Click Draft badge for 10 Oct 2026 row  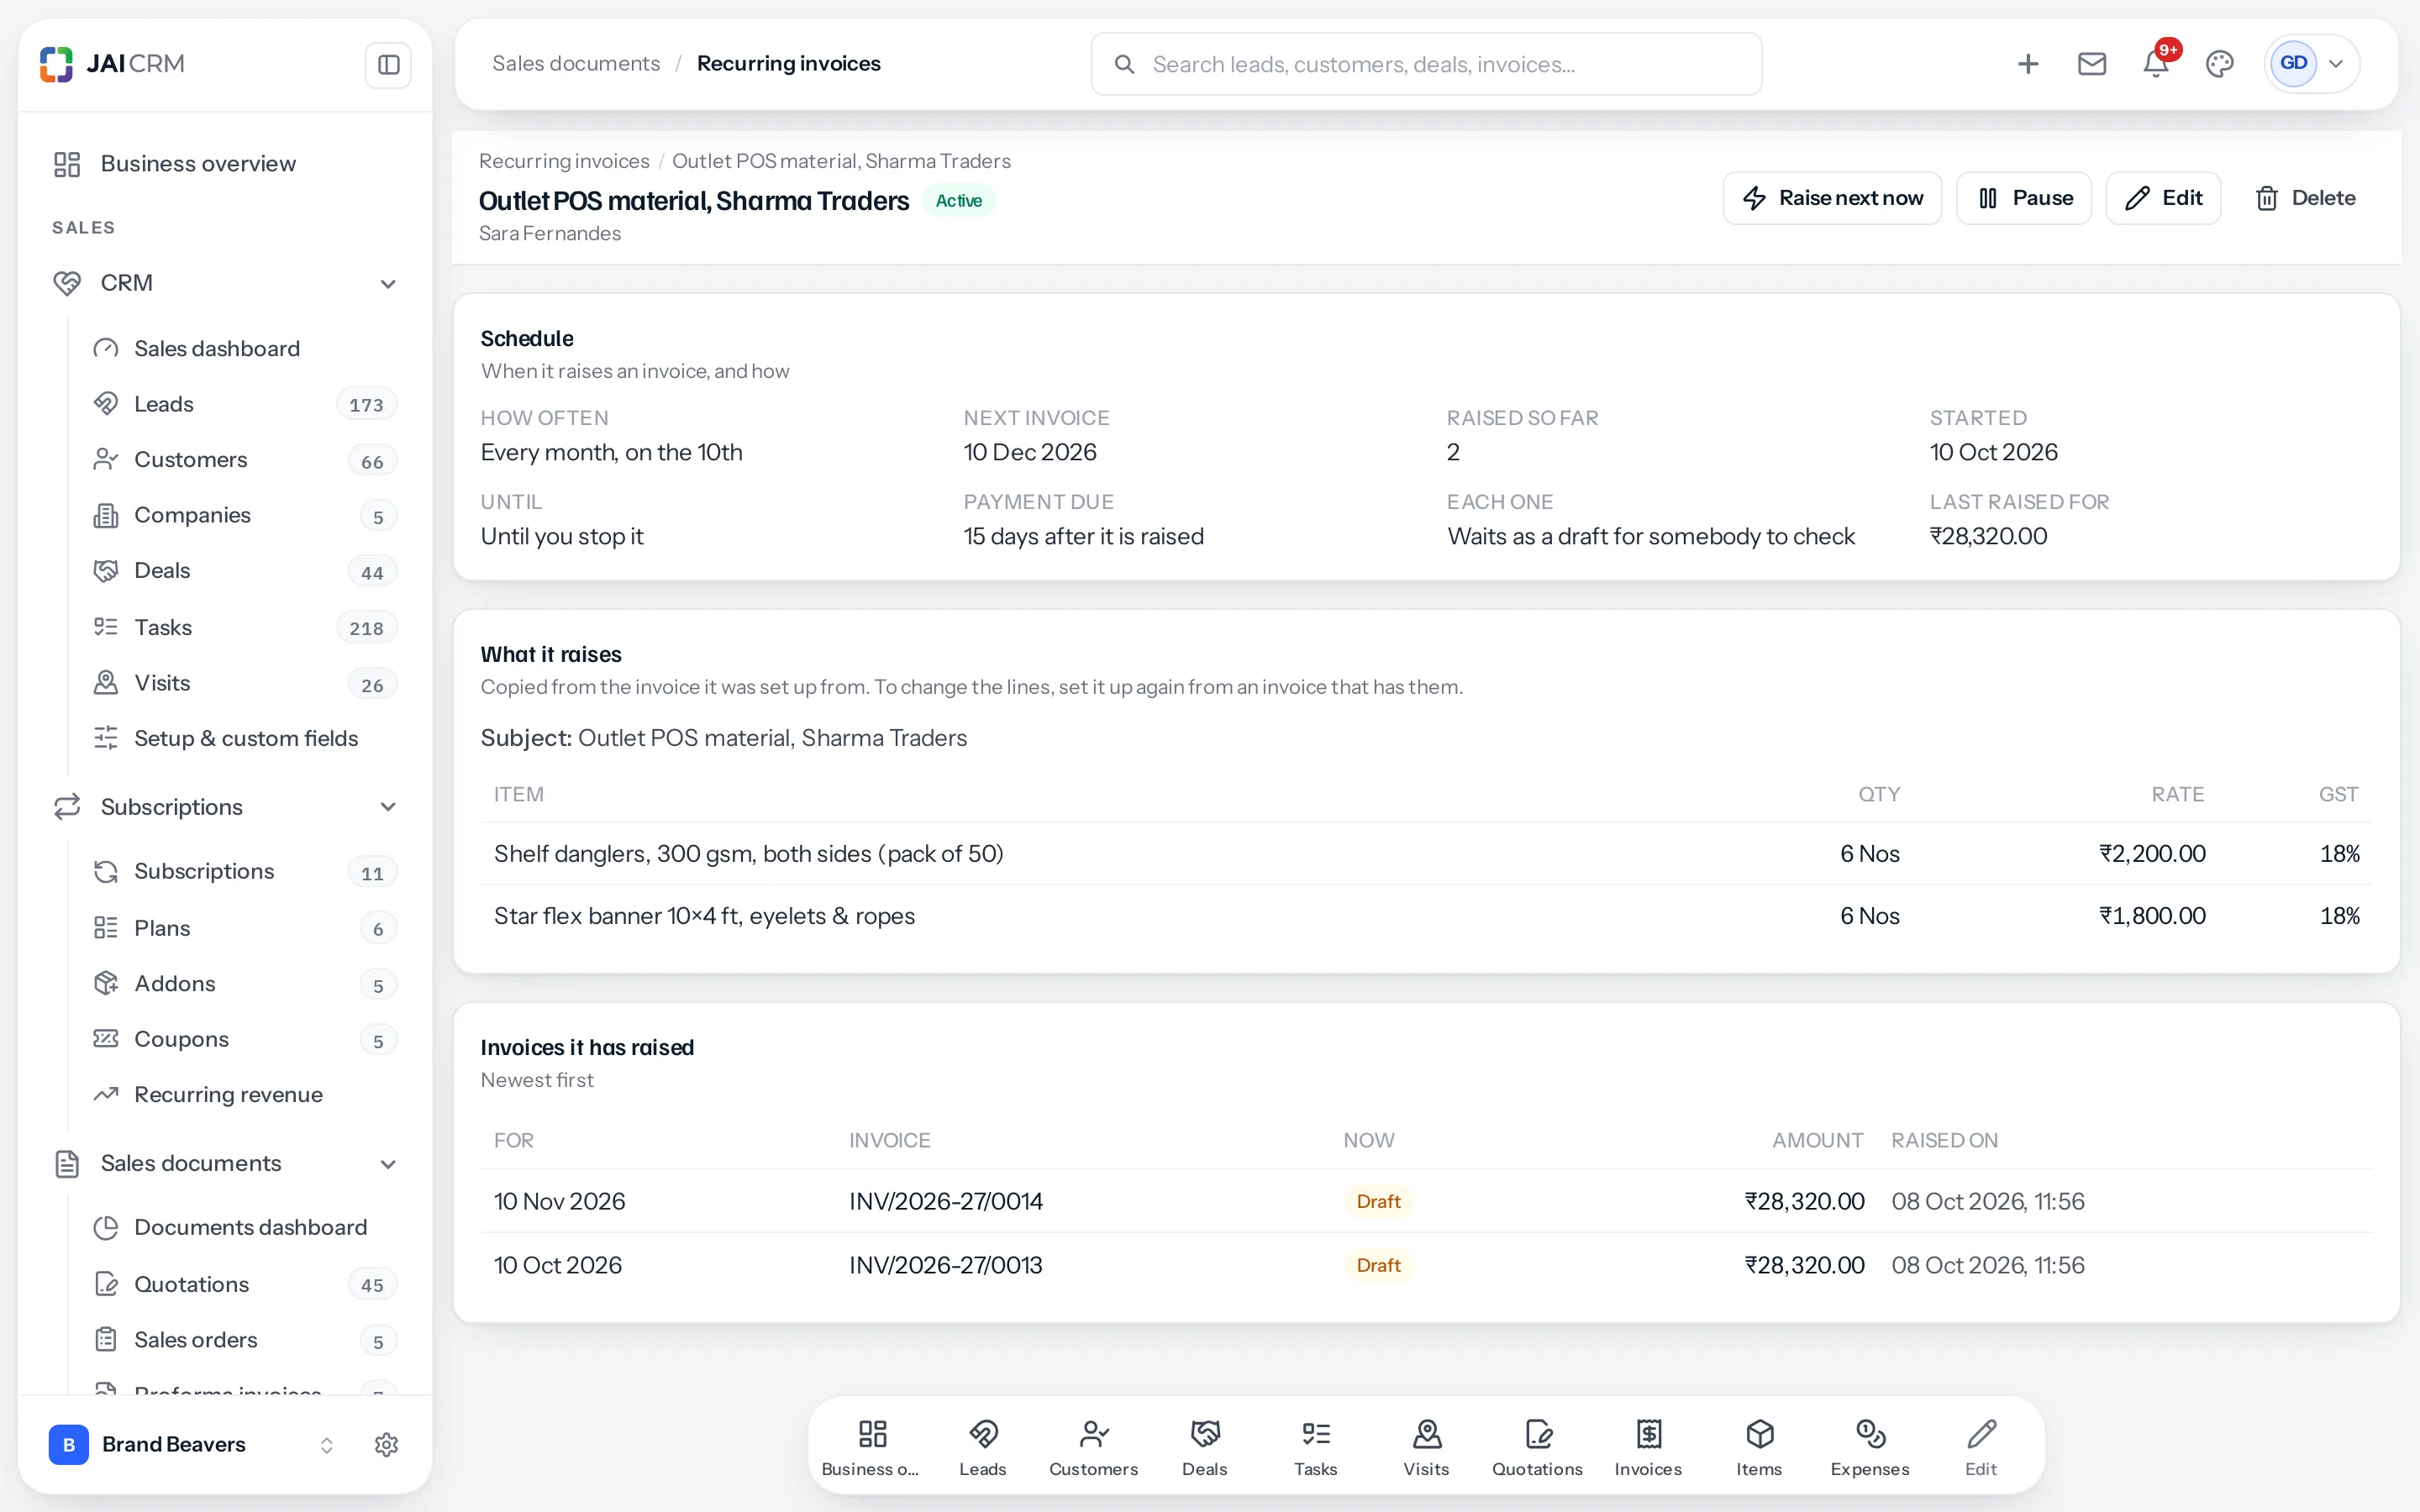pyautogui.click(x=1378, y=1266)
